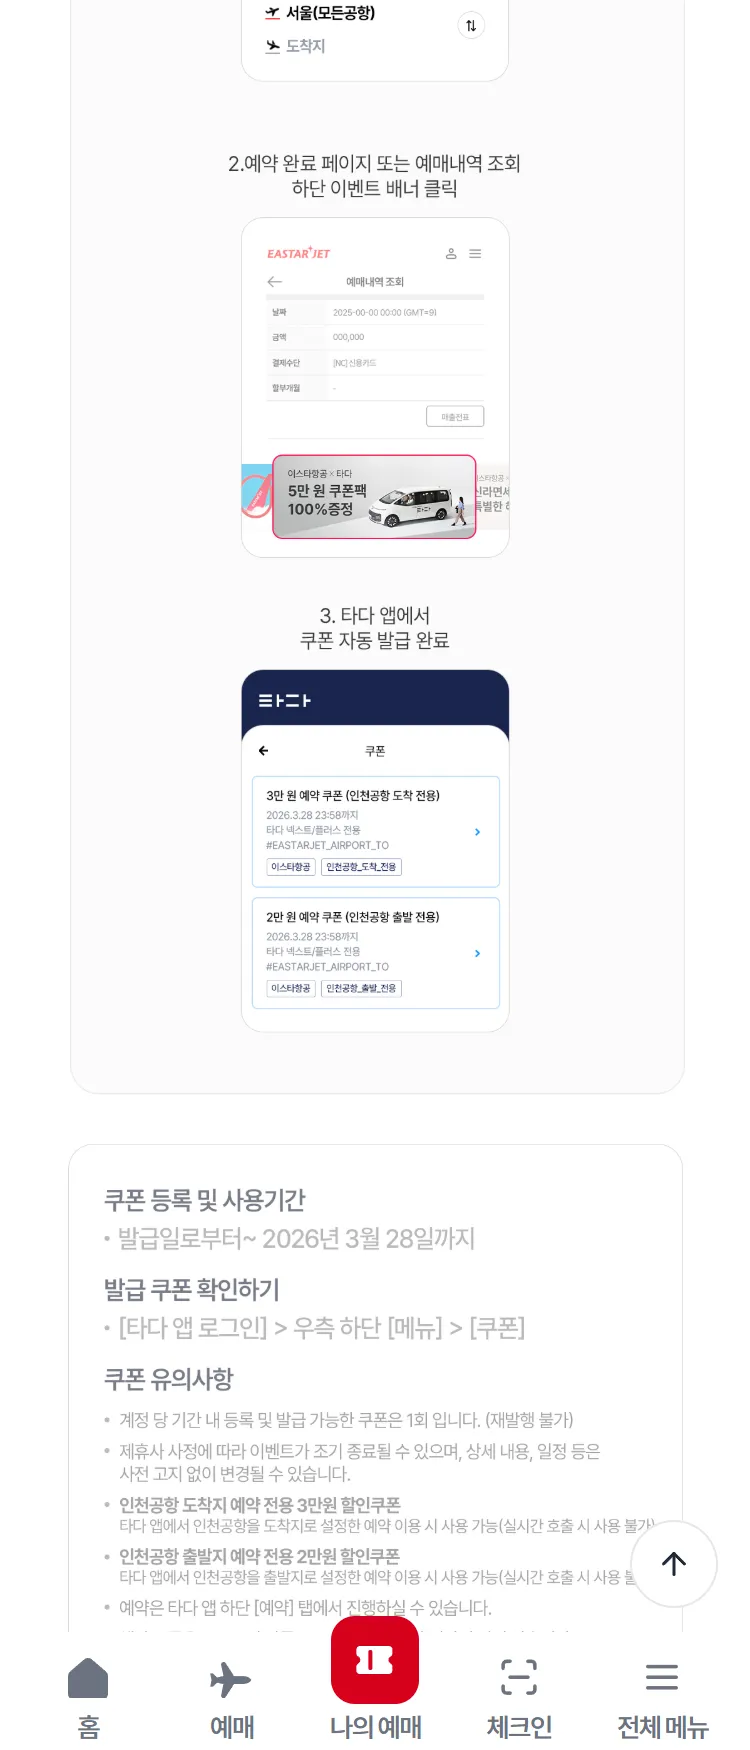Image resolution: width=750 pixels, height=1750 pixels.
Task: Click the 인천공항_도착_전용 tag
Action: point(361,867)
